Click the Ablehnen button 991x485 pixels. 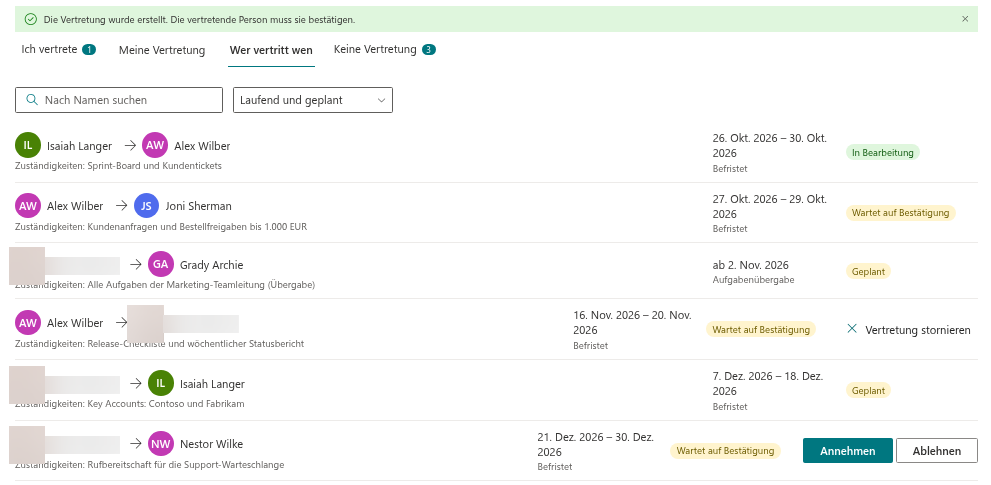937,451
